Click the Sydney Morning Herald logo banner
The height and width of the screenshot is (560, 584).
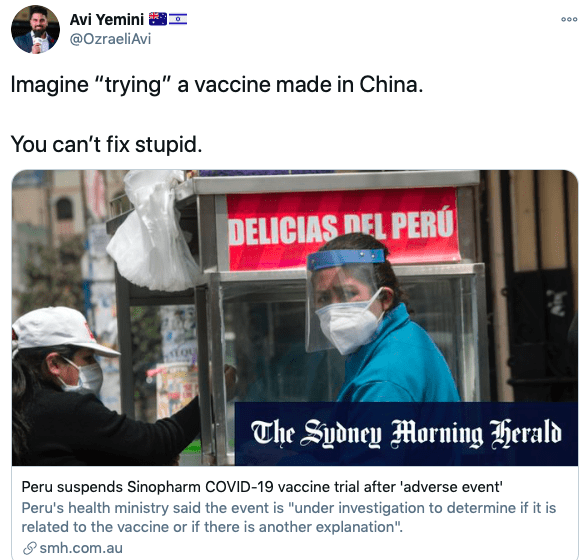(406, 433)
